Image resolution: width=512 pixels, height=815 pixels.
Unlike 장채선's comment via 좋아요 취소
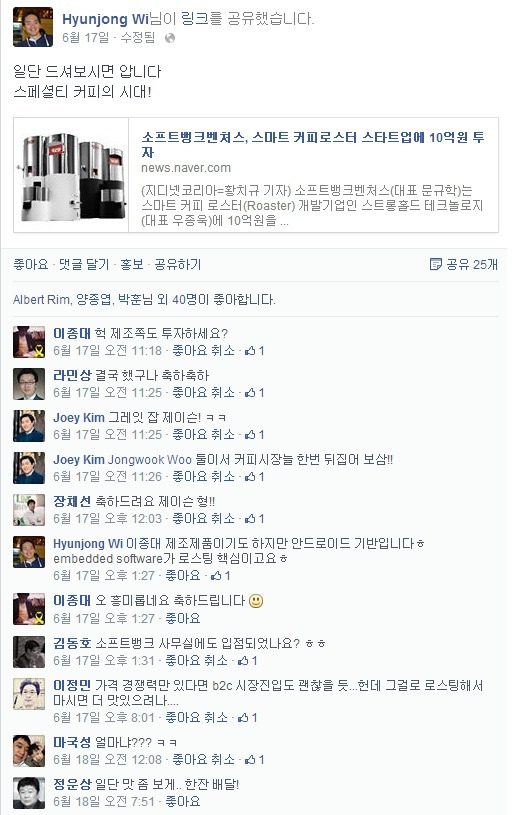coord(203,519)
